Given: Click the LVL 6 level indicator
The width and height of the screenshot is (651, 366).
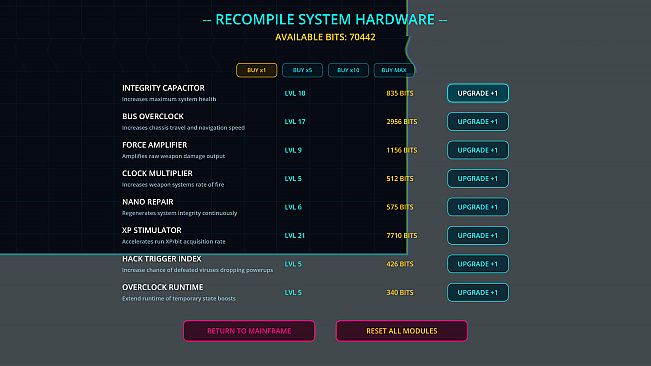Looking at the screenshot, I should coord(293,207).
